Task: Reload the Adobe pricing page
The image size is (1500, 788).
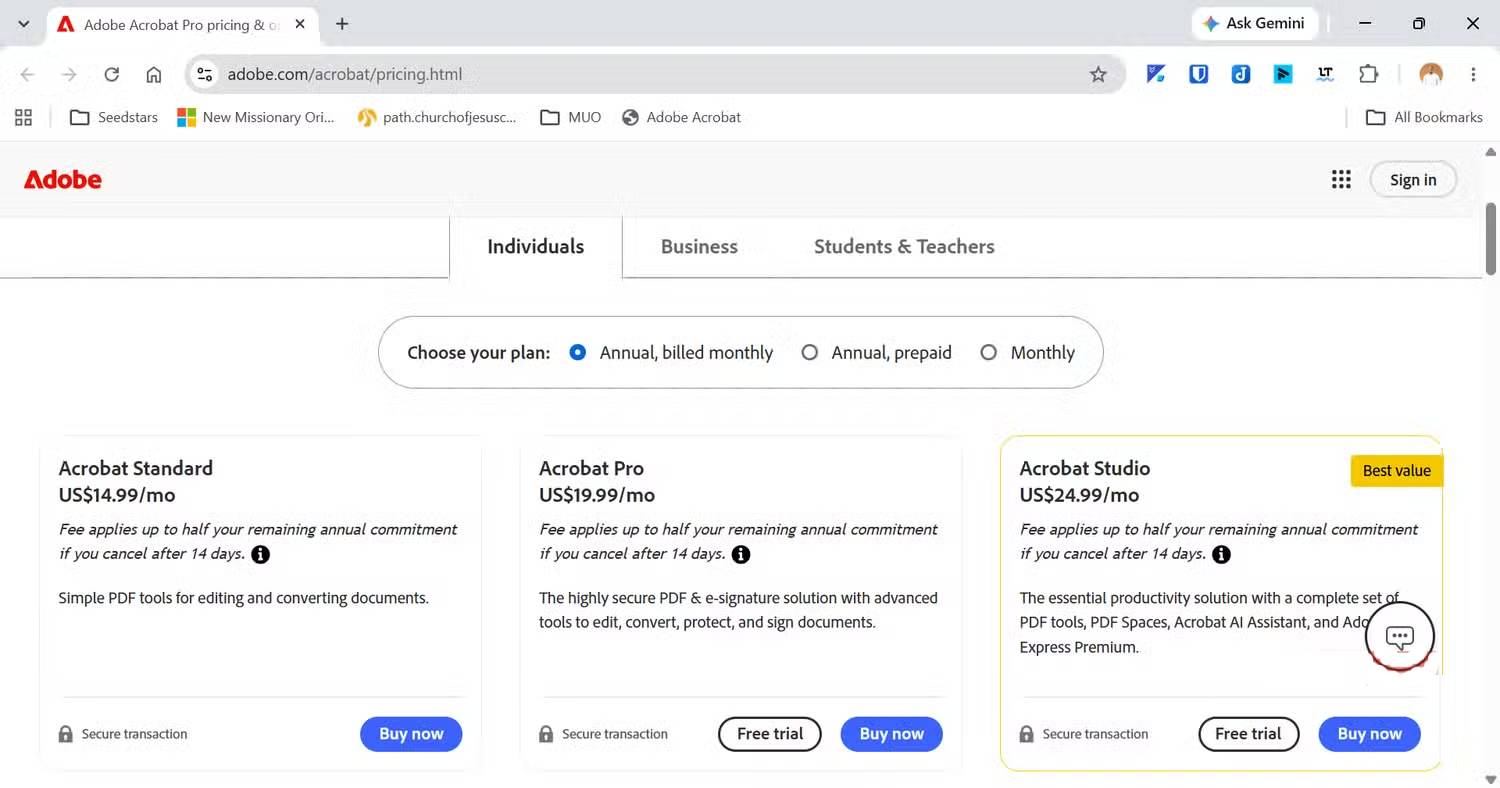Action: [112, 74]
